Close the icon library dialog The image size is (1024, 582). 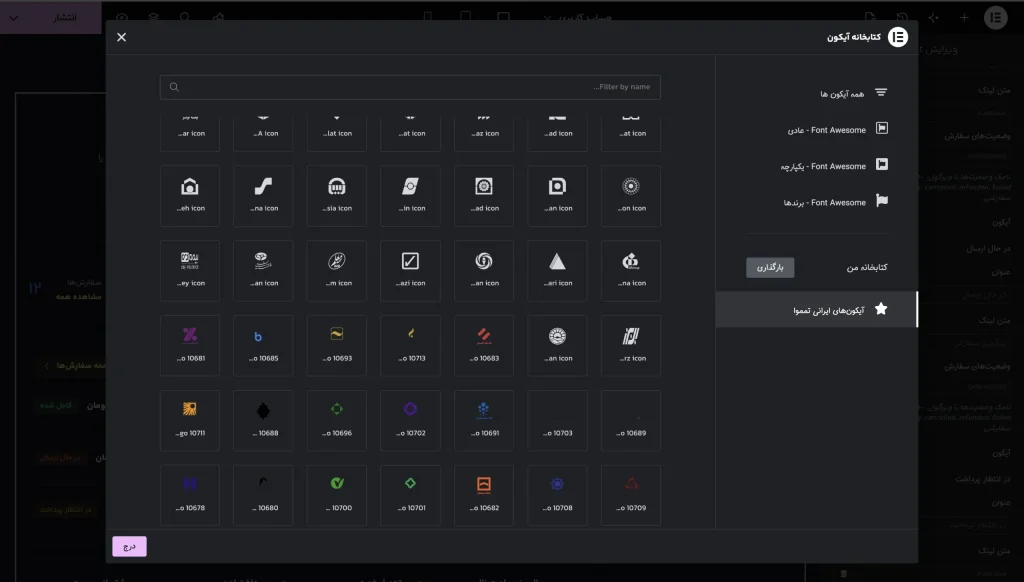click(121, 37)
